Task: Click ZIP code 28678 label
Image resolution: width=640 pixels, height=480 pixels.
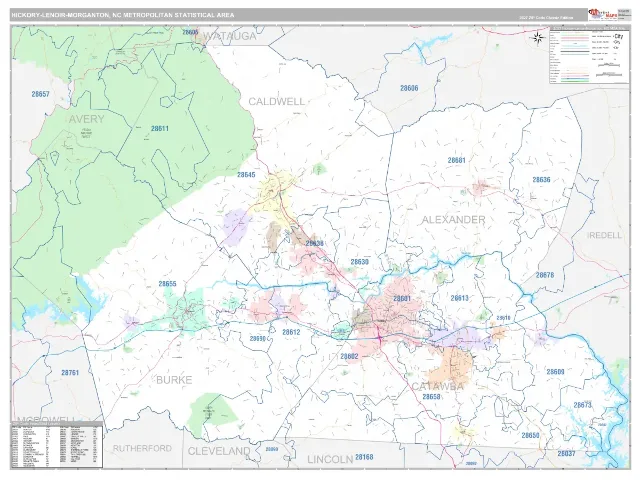Action: (x=545, y=276)
